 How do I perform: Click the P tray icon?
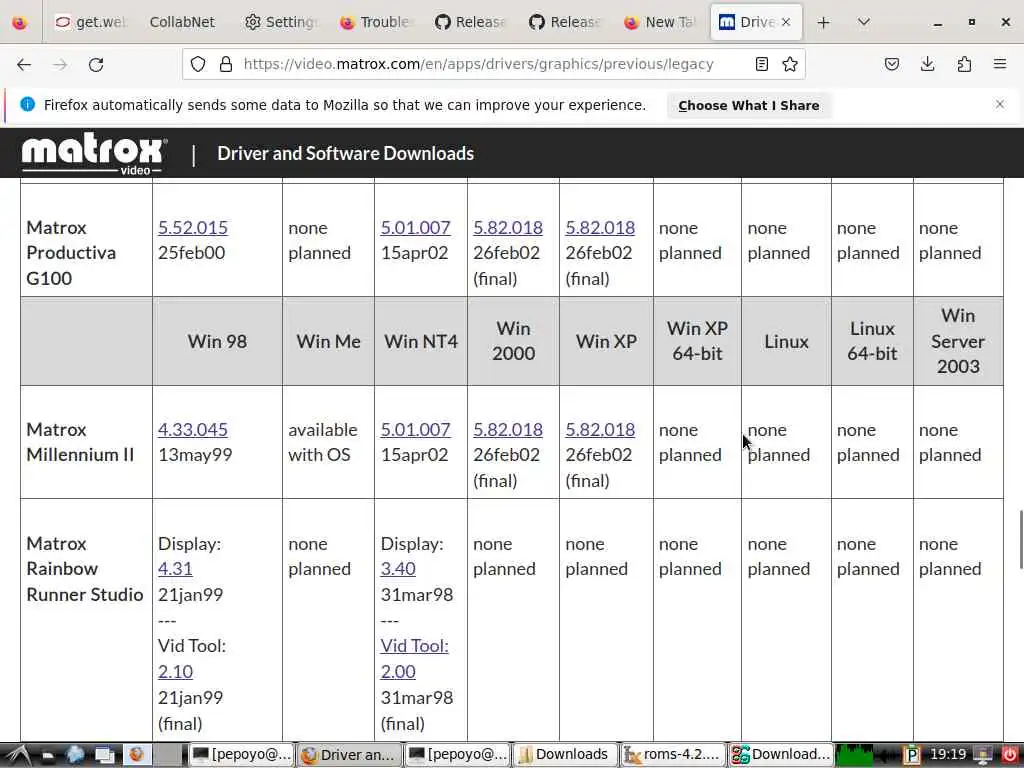[x=912, y=755]
